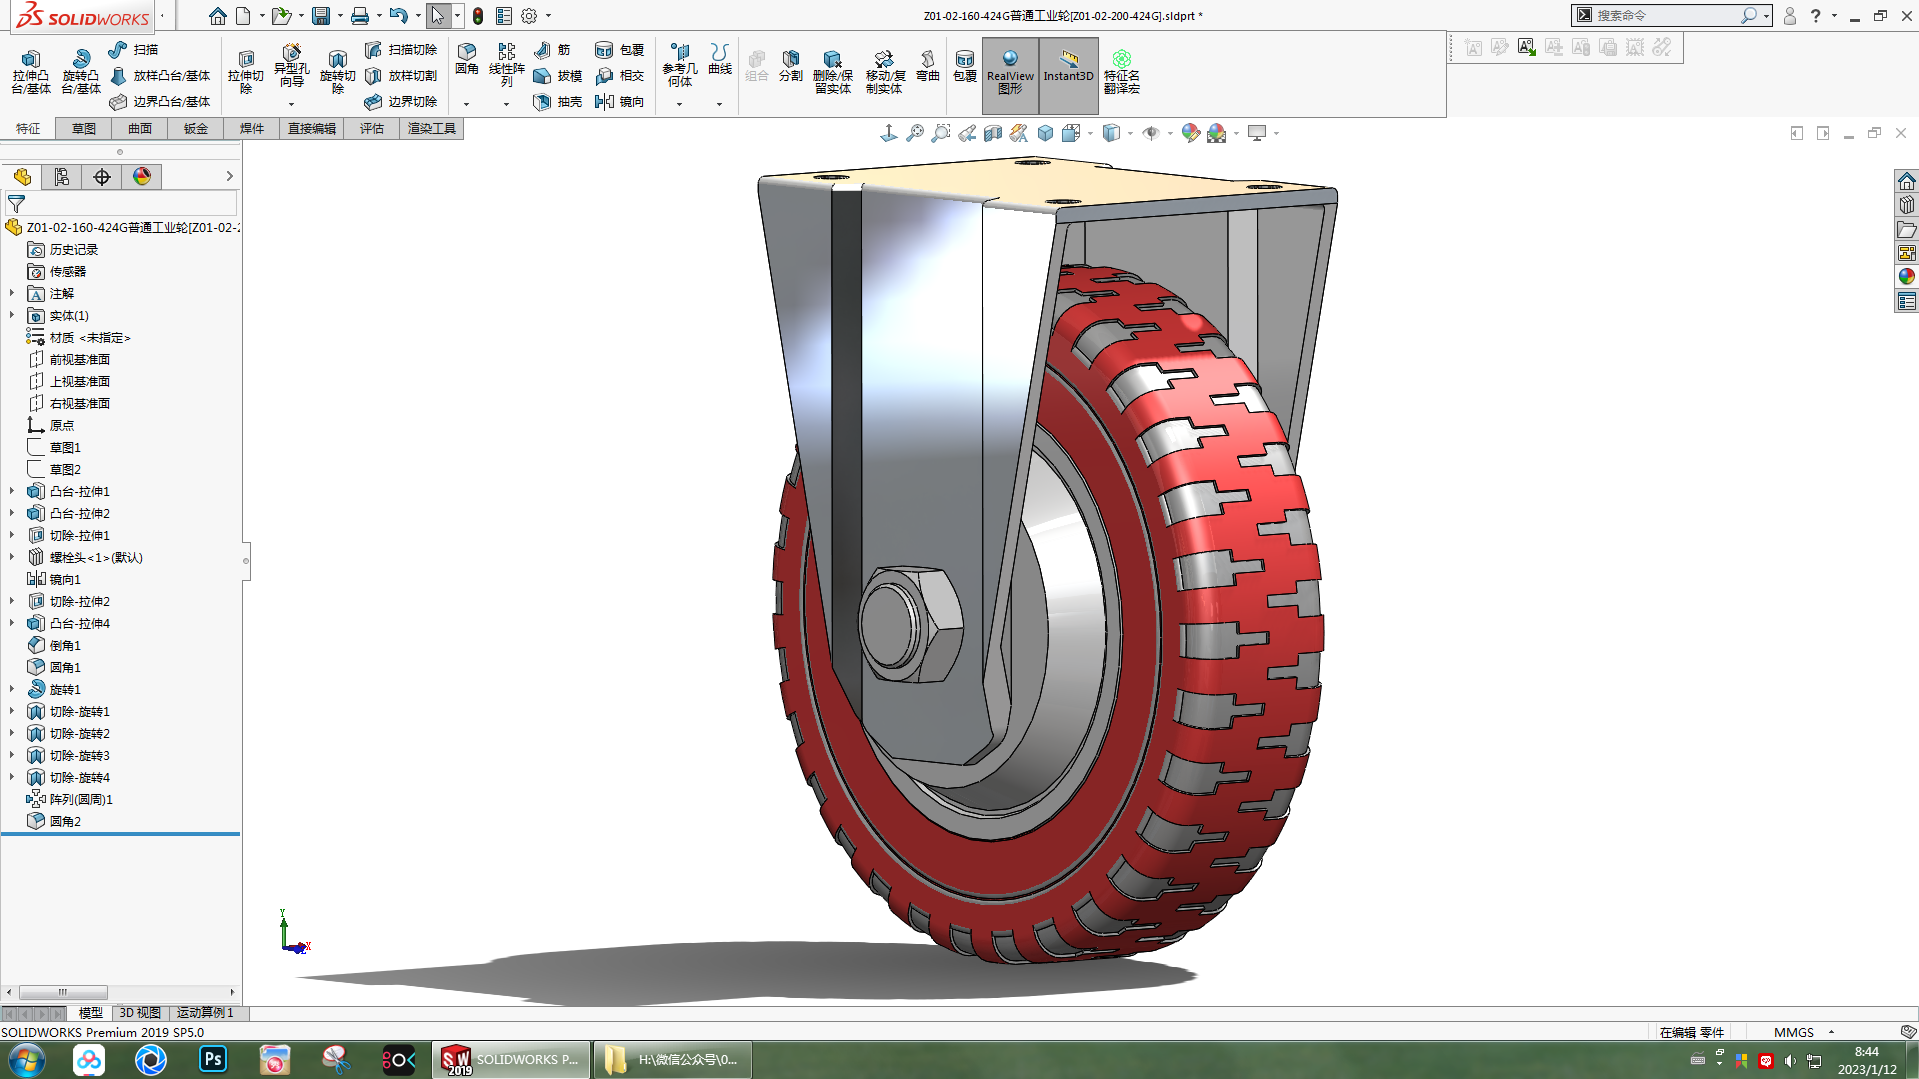1919x1079 pixels.
Task: Switch to the 评估 evaluate tab
Action: [x=372, y=129]
